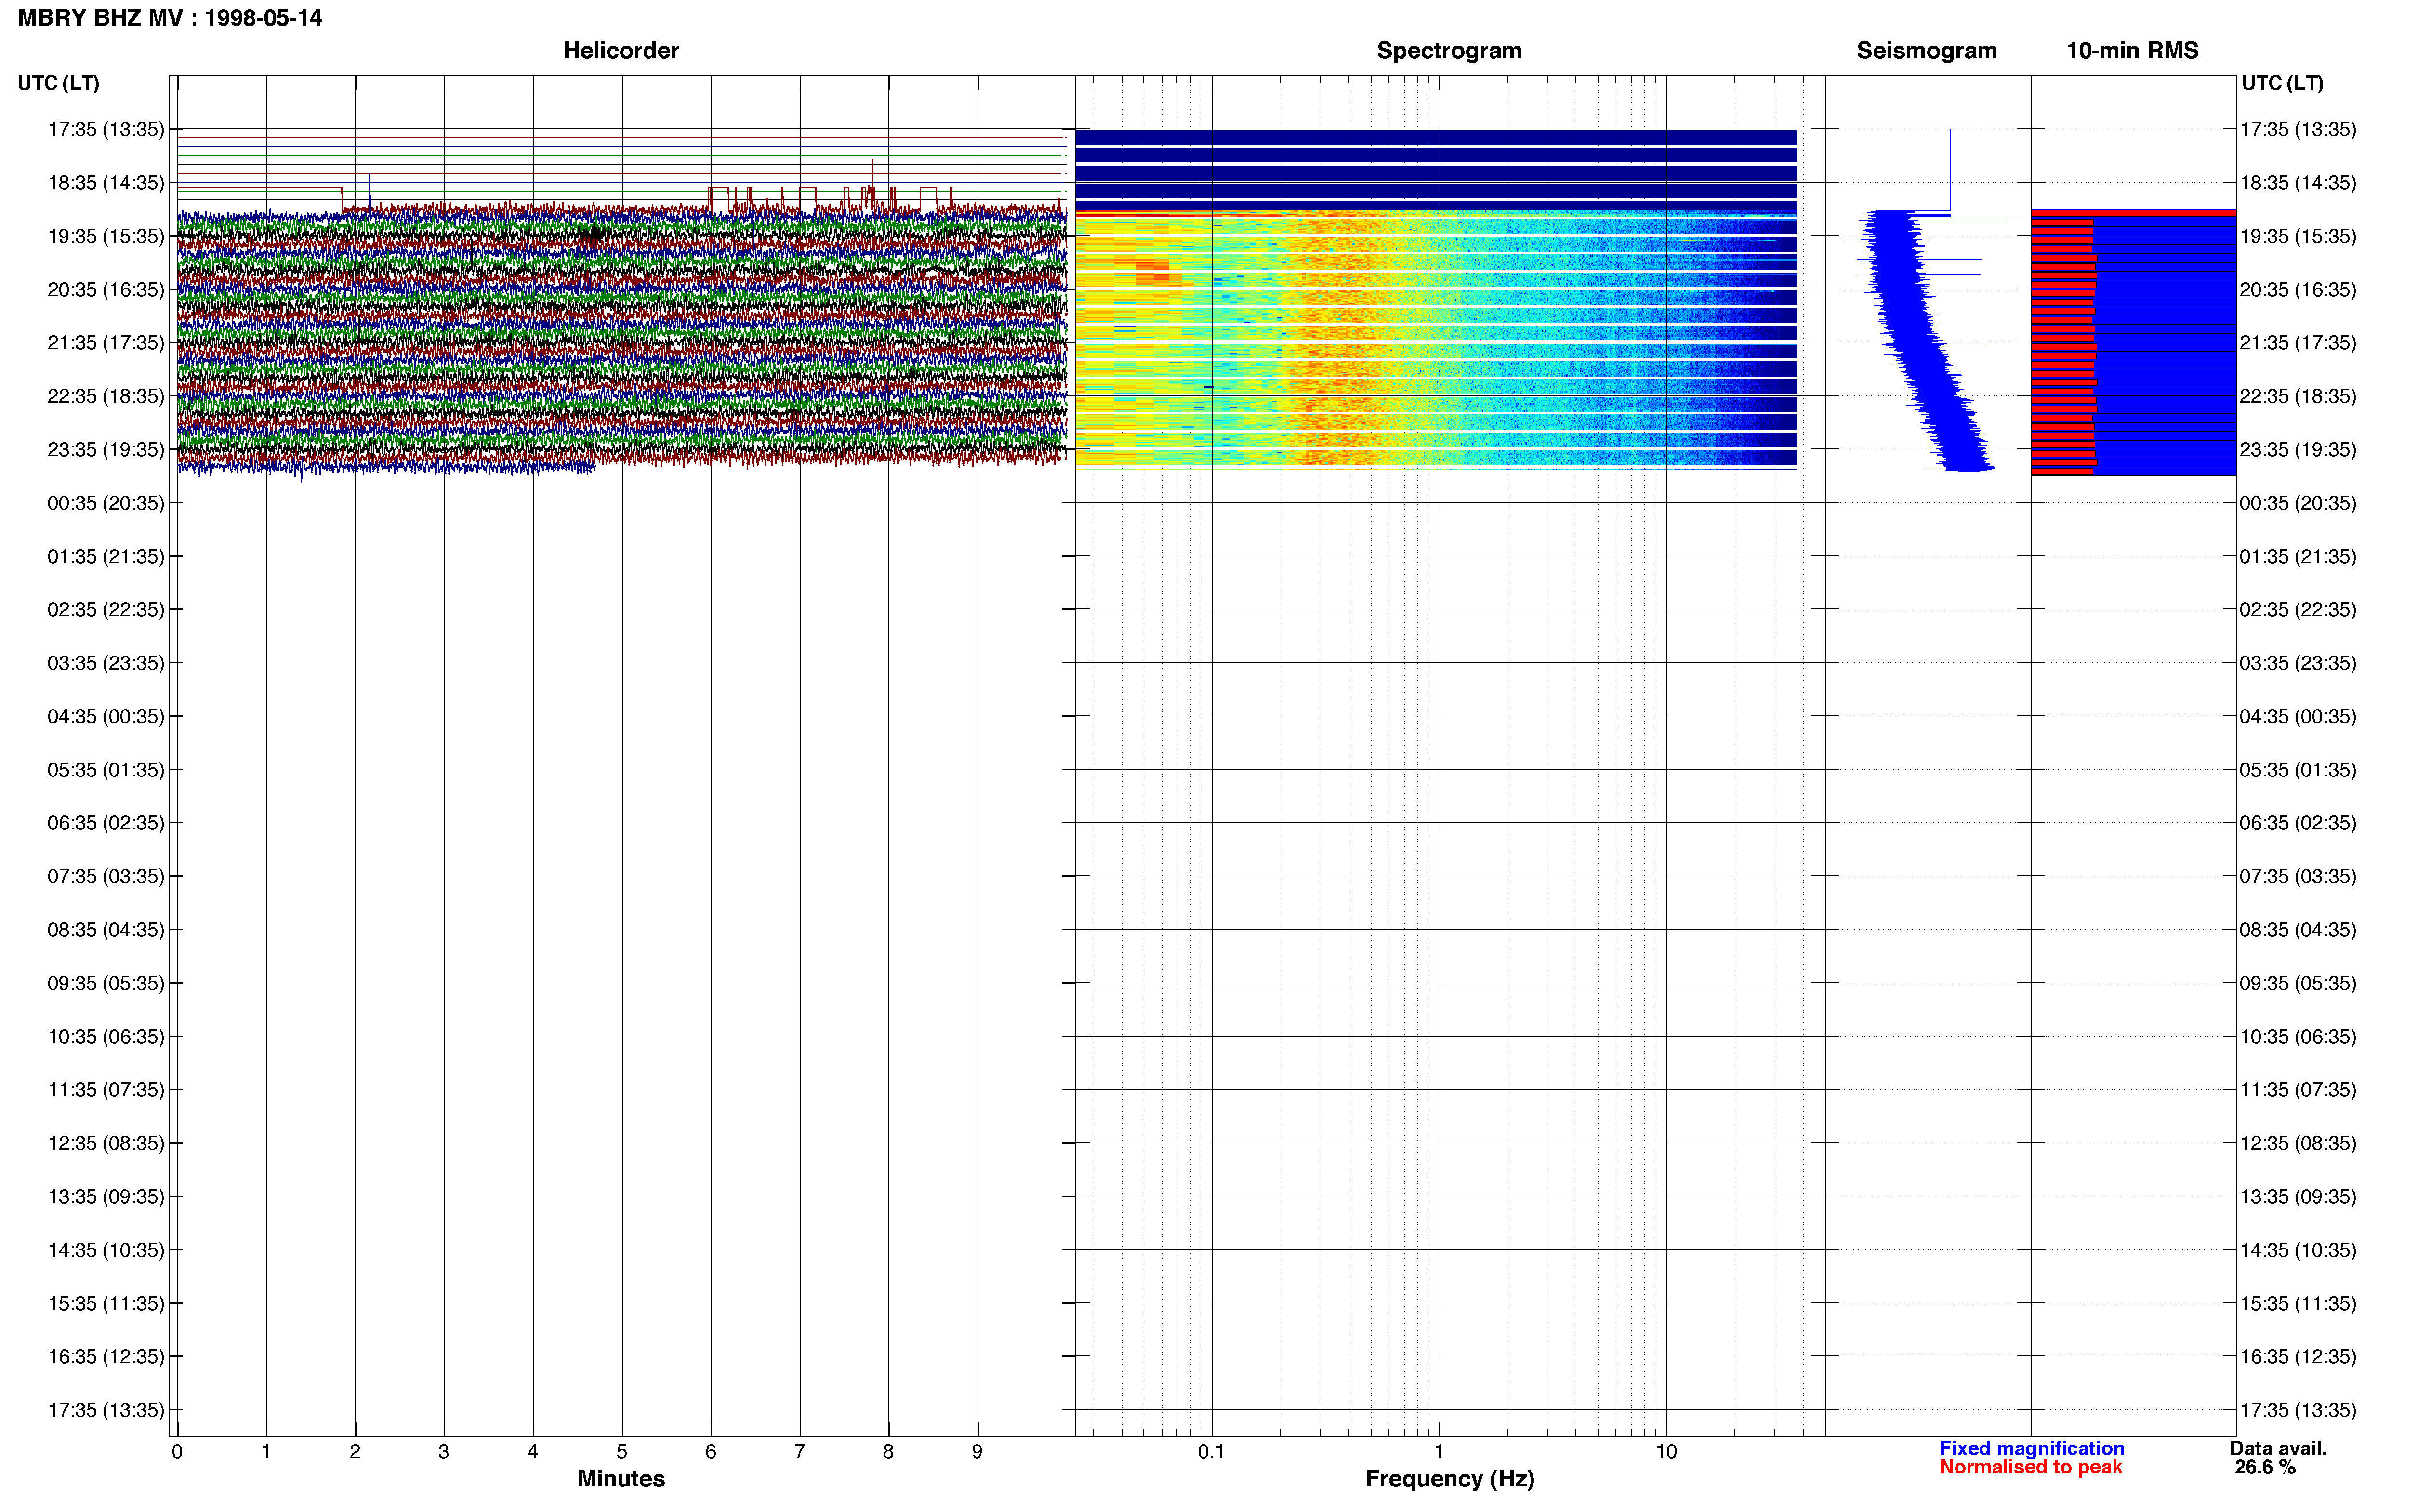Click left time label '20:35 (16:35)'
The width and height of the screenshot is (2418, 1512).
106,290
